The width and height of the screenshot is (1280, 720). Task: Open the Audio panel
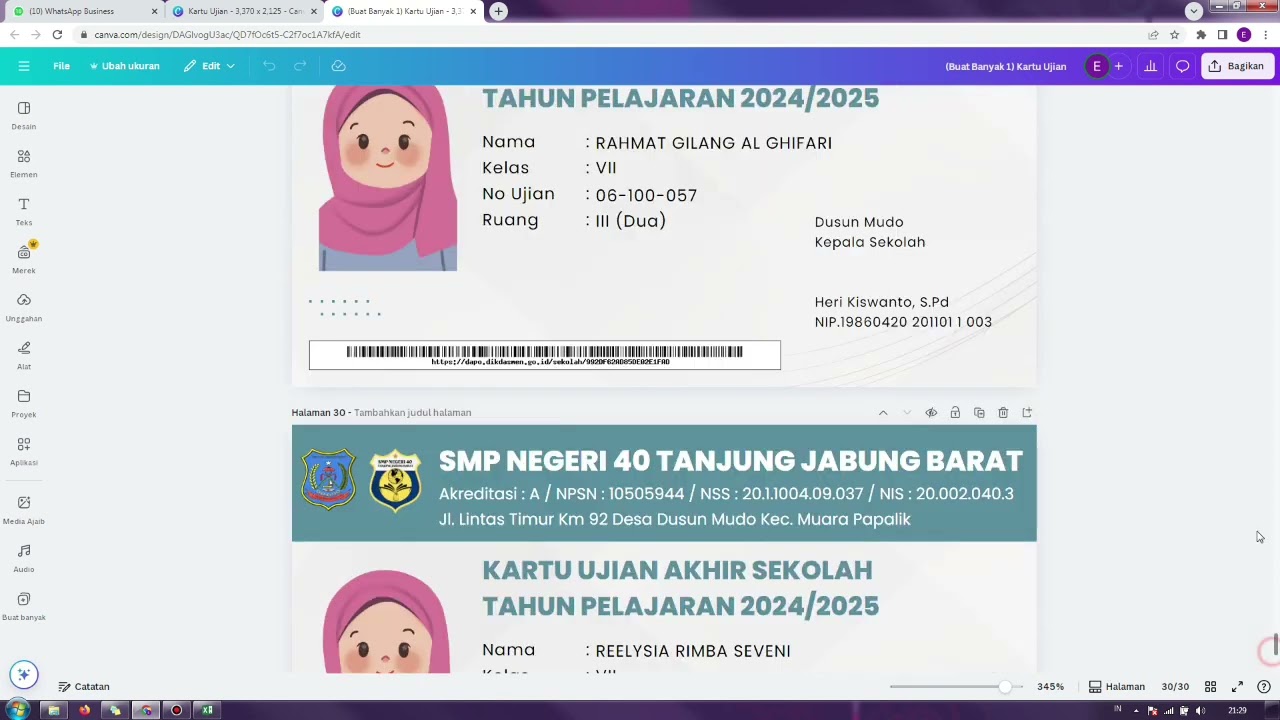(x=24, y=559)
